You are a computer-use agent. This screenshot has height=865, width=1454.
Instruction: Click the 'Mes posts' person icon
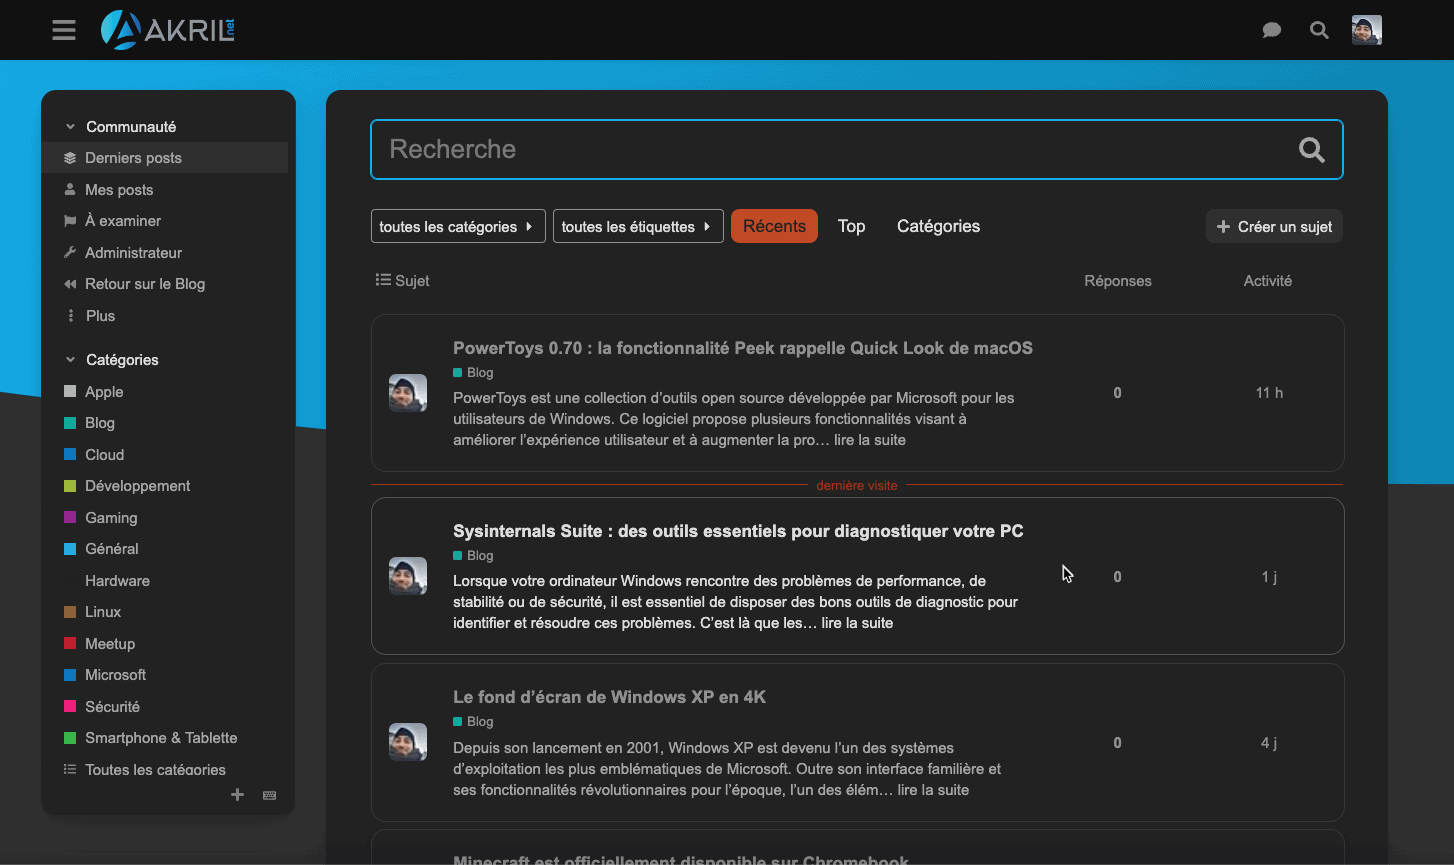tap(70, 189)
